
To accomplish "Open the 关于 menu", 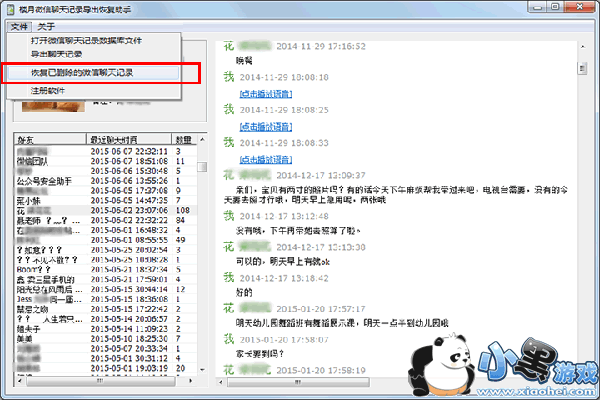I will click(46, 27).
